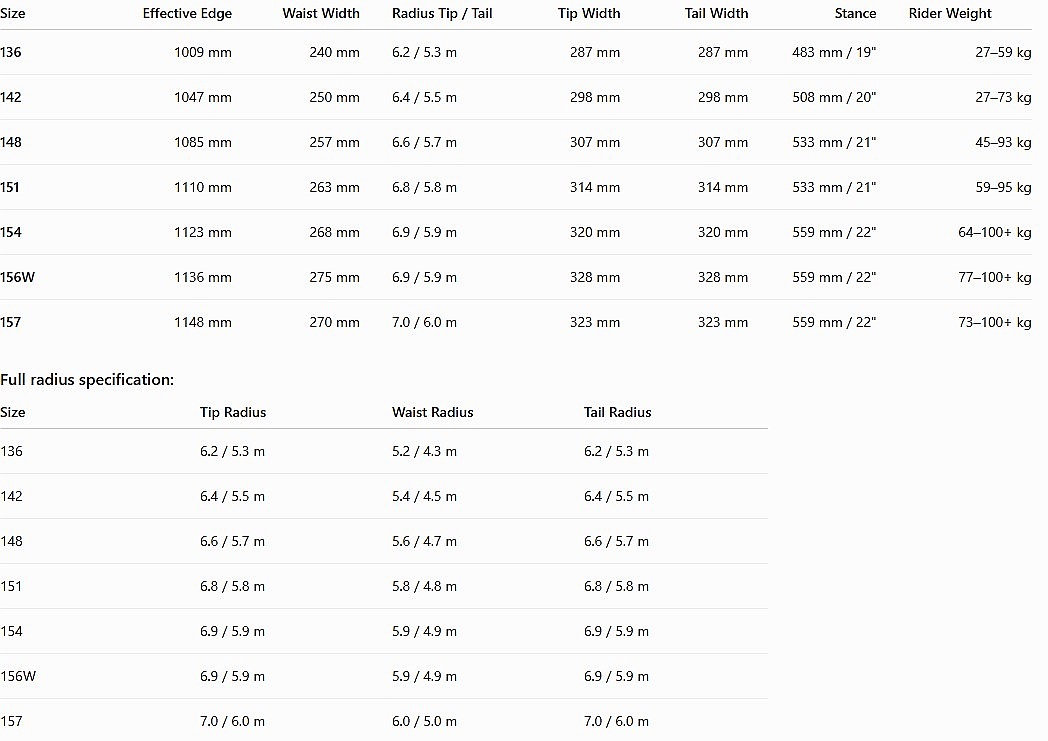Click the Tail Radius column header
The image size is (1048, 741).
pyautogui.click(x=617, y=412)
